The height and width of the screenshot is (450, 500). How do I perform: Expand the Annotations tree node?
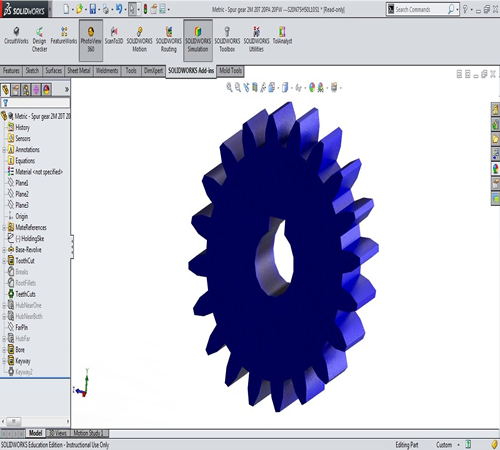coord(4,150)
